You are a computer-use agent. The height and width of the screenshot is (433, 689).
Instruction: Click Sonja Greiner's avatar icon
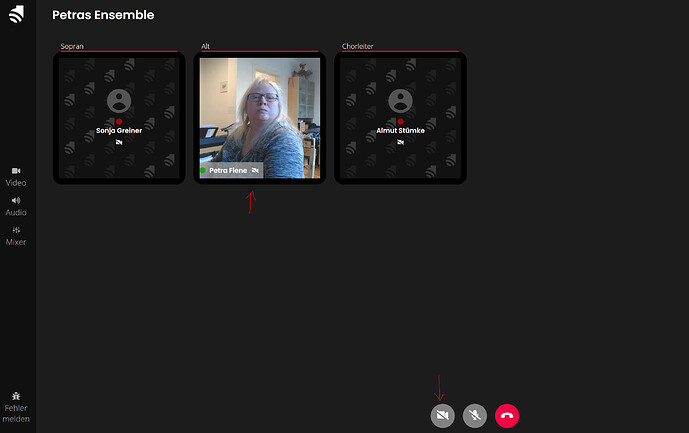tap(119, 101)
